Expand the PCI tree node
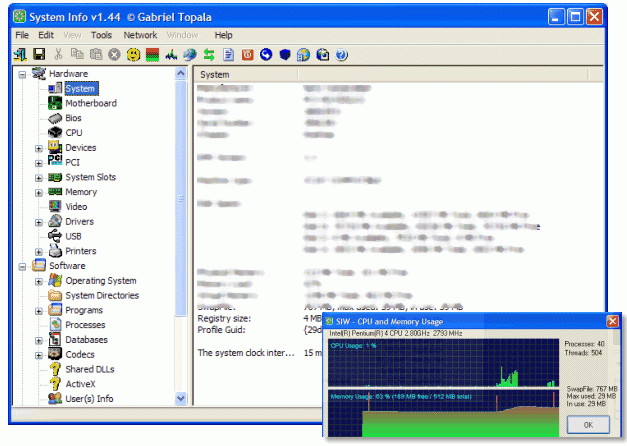 (39, 163)
